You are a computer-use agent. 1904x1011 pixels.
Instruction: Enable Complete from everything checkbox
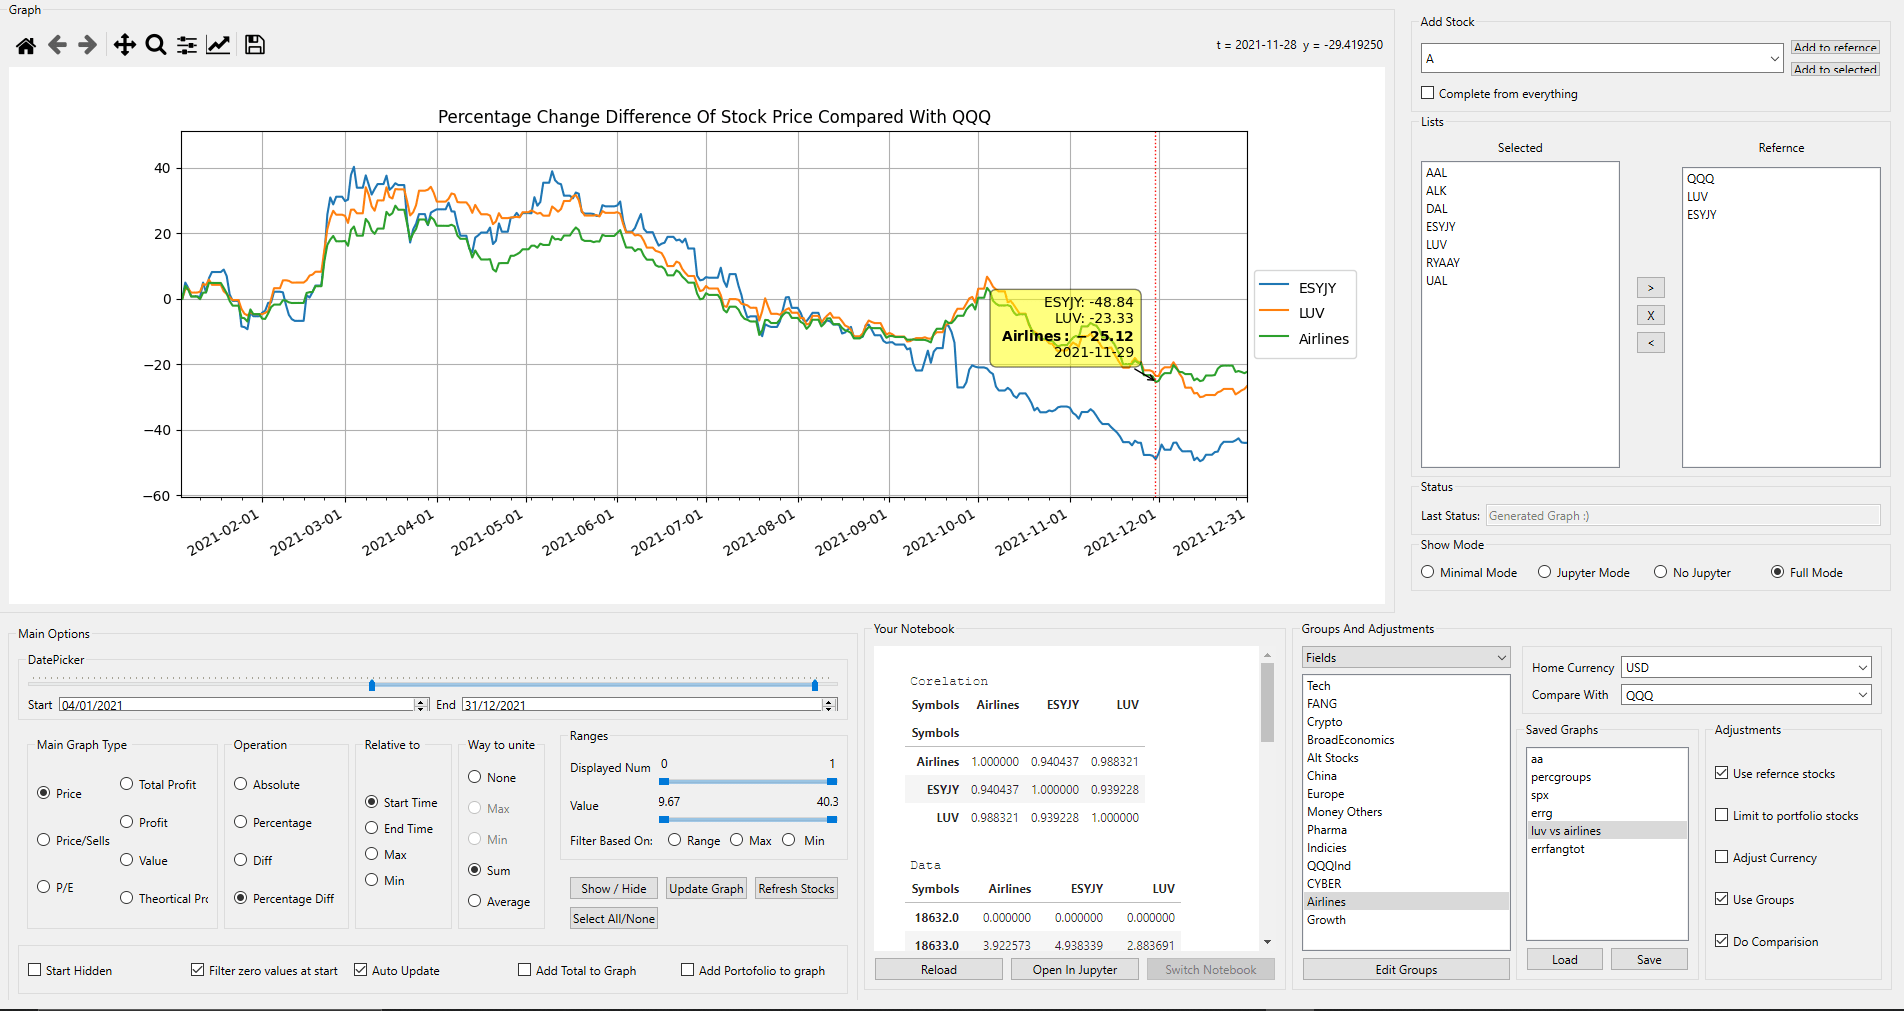(x=1428, y=93)
